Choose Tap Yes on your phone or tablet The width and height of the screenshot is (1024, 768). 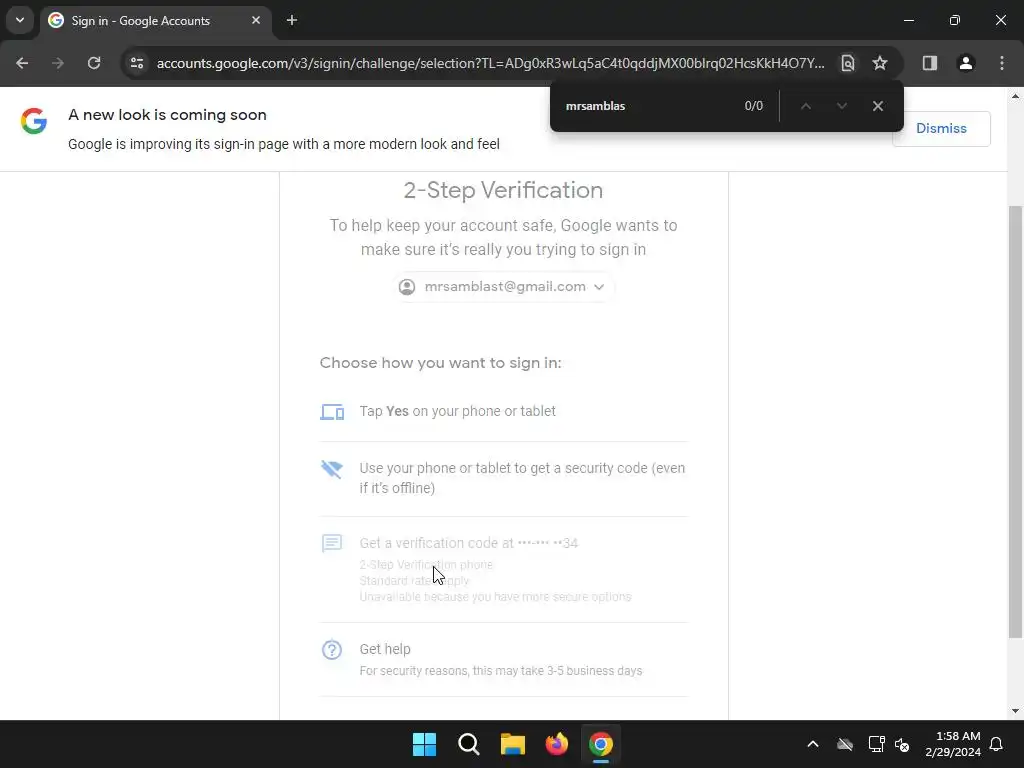pos(503,411)
